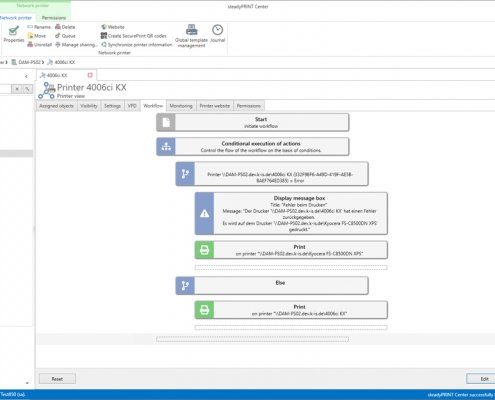The height and width of the screenshot is (400, 495).
Task: Click the Reset button
Action: (x=57, y=379)
